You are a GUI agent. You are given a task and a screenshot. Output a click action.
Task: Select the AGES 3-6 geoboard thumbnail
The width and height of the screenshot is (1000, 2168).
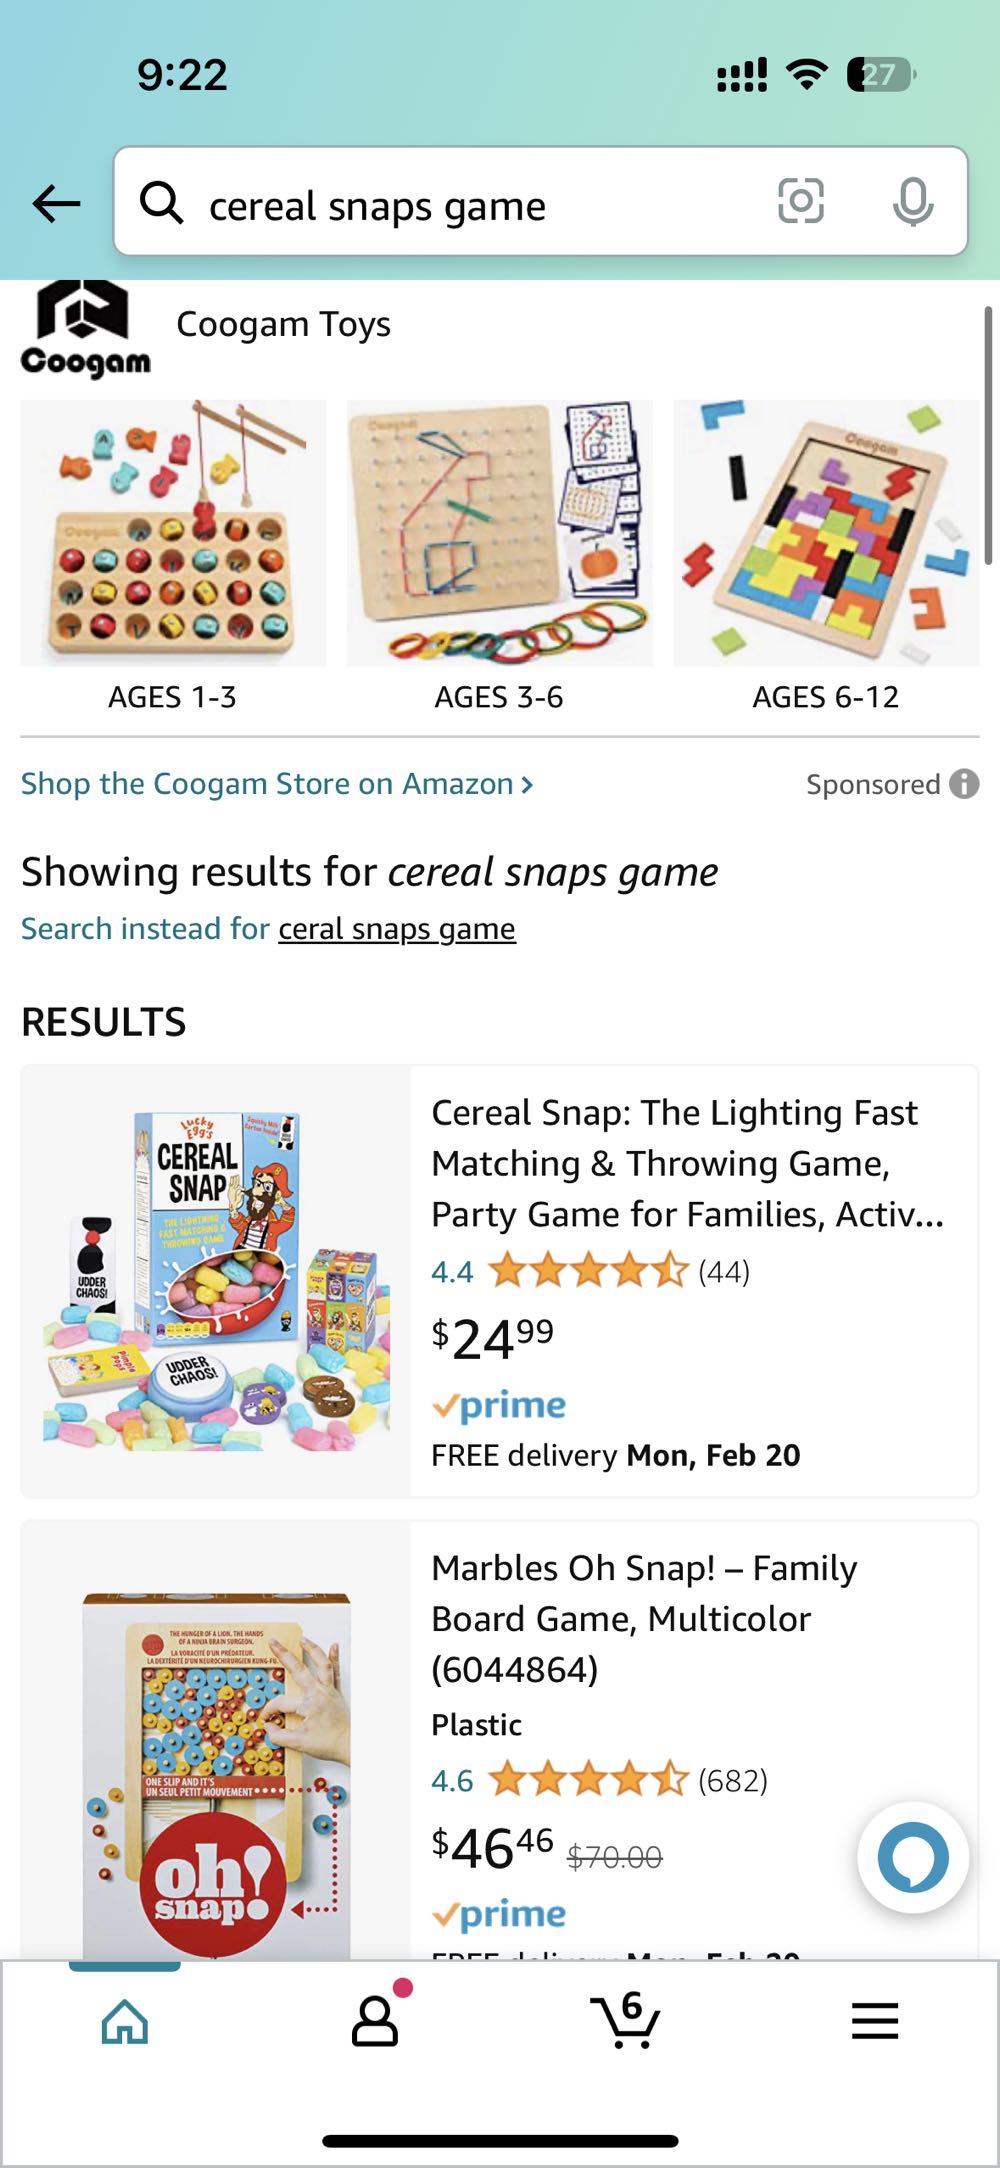[499, 534]
